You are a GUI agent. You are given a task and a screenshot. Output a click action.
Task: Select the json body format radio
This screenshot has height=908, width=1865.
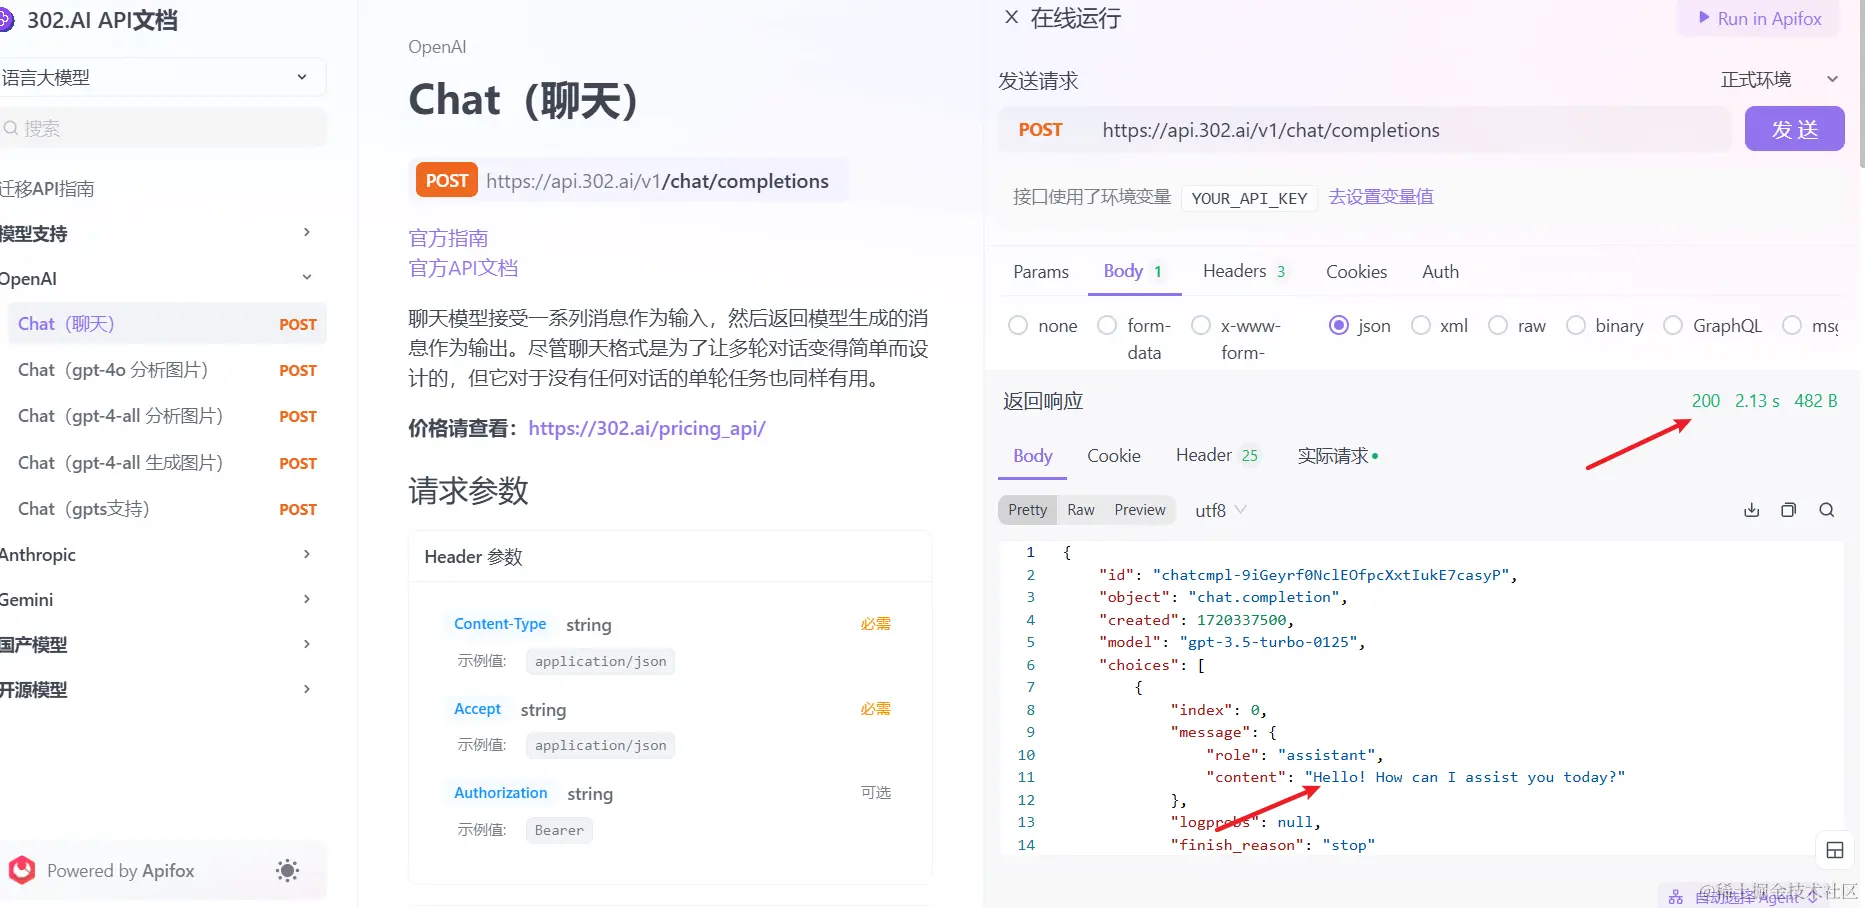click(x=1339, y=325)
